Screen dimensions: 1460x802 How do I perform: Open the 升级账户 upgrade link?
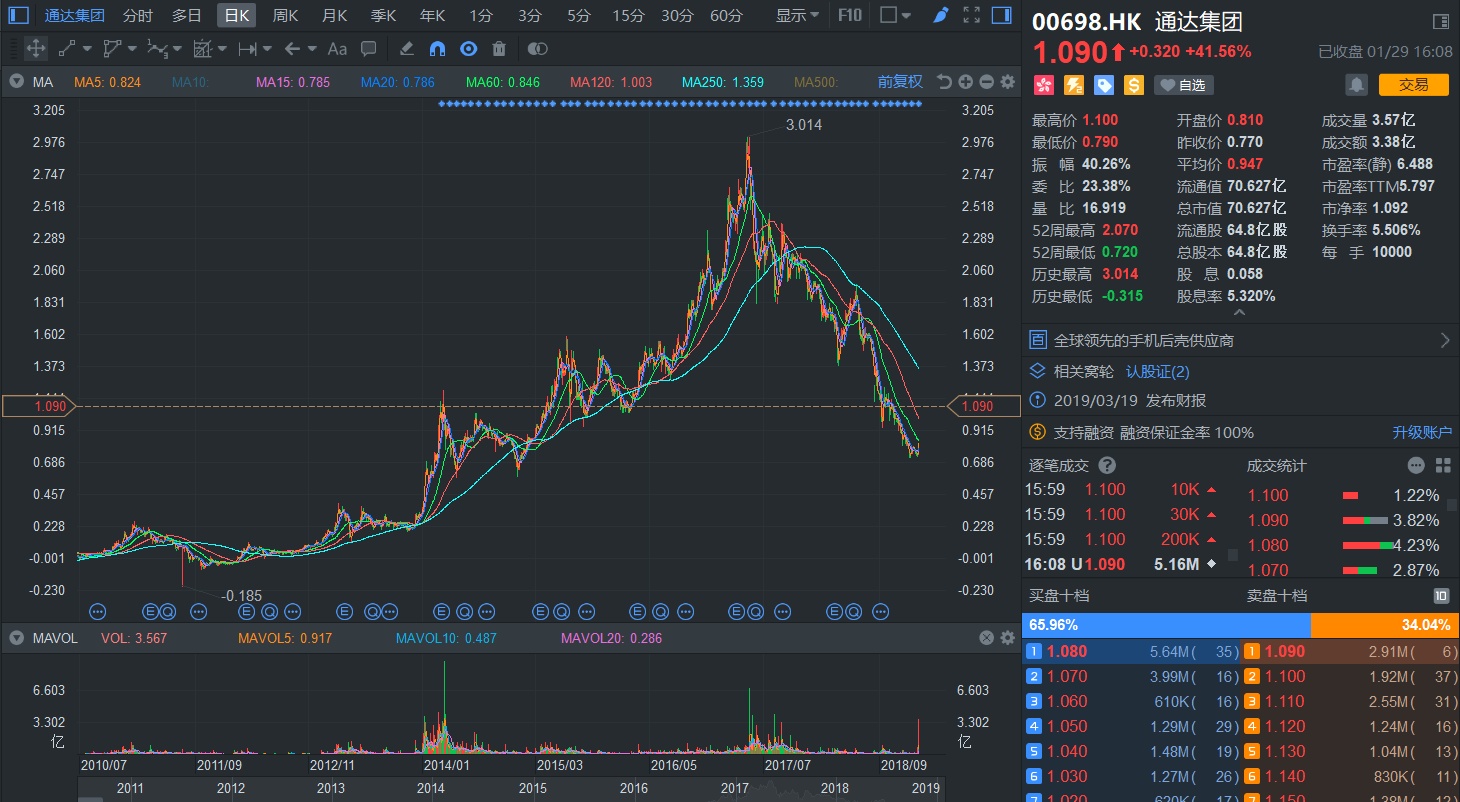pos(1422,432)
